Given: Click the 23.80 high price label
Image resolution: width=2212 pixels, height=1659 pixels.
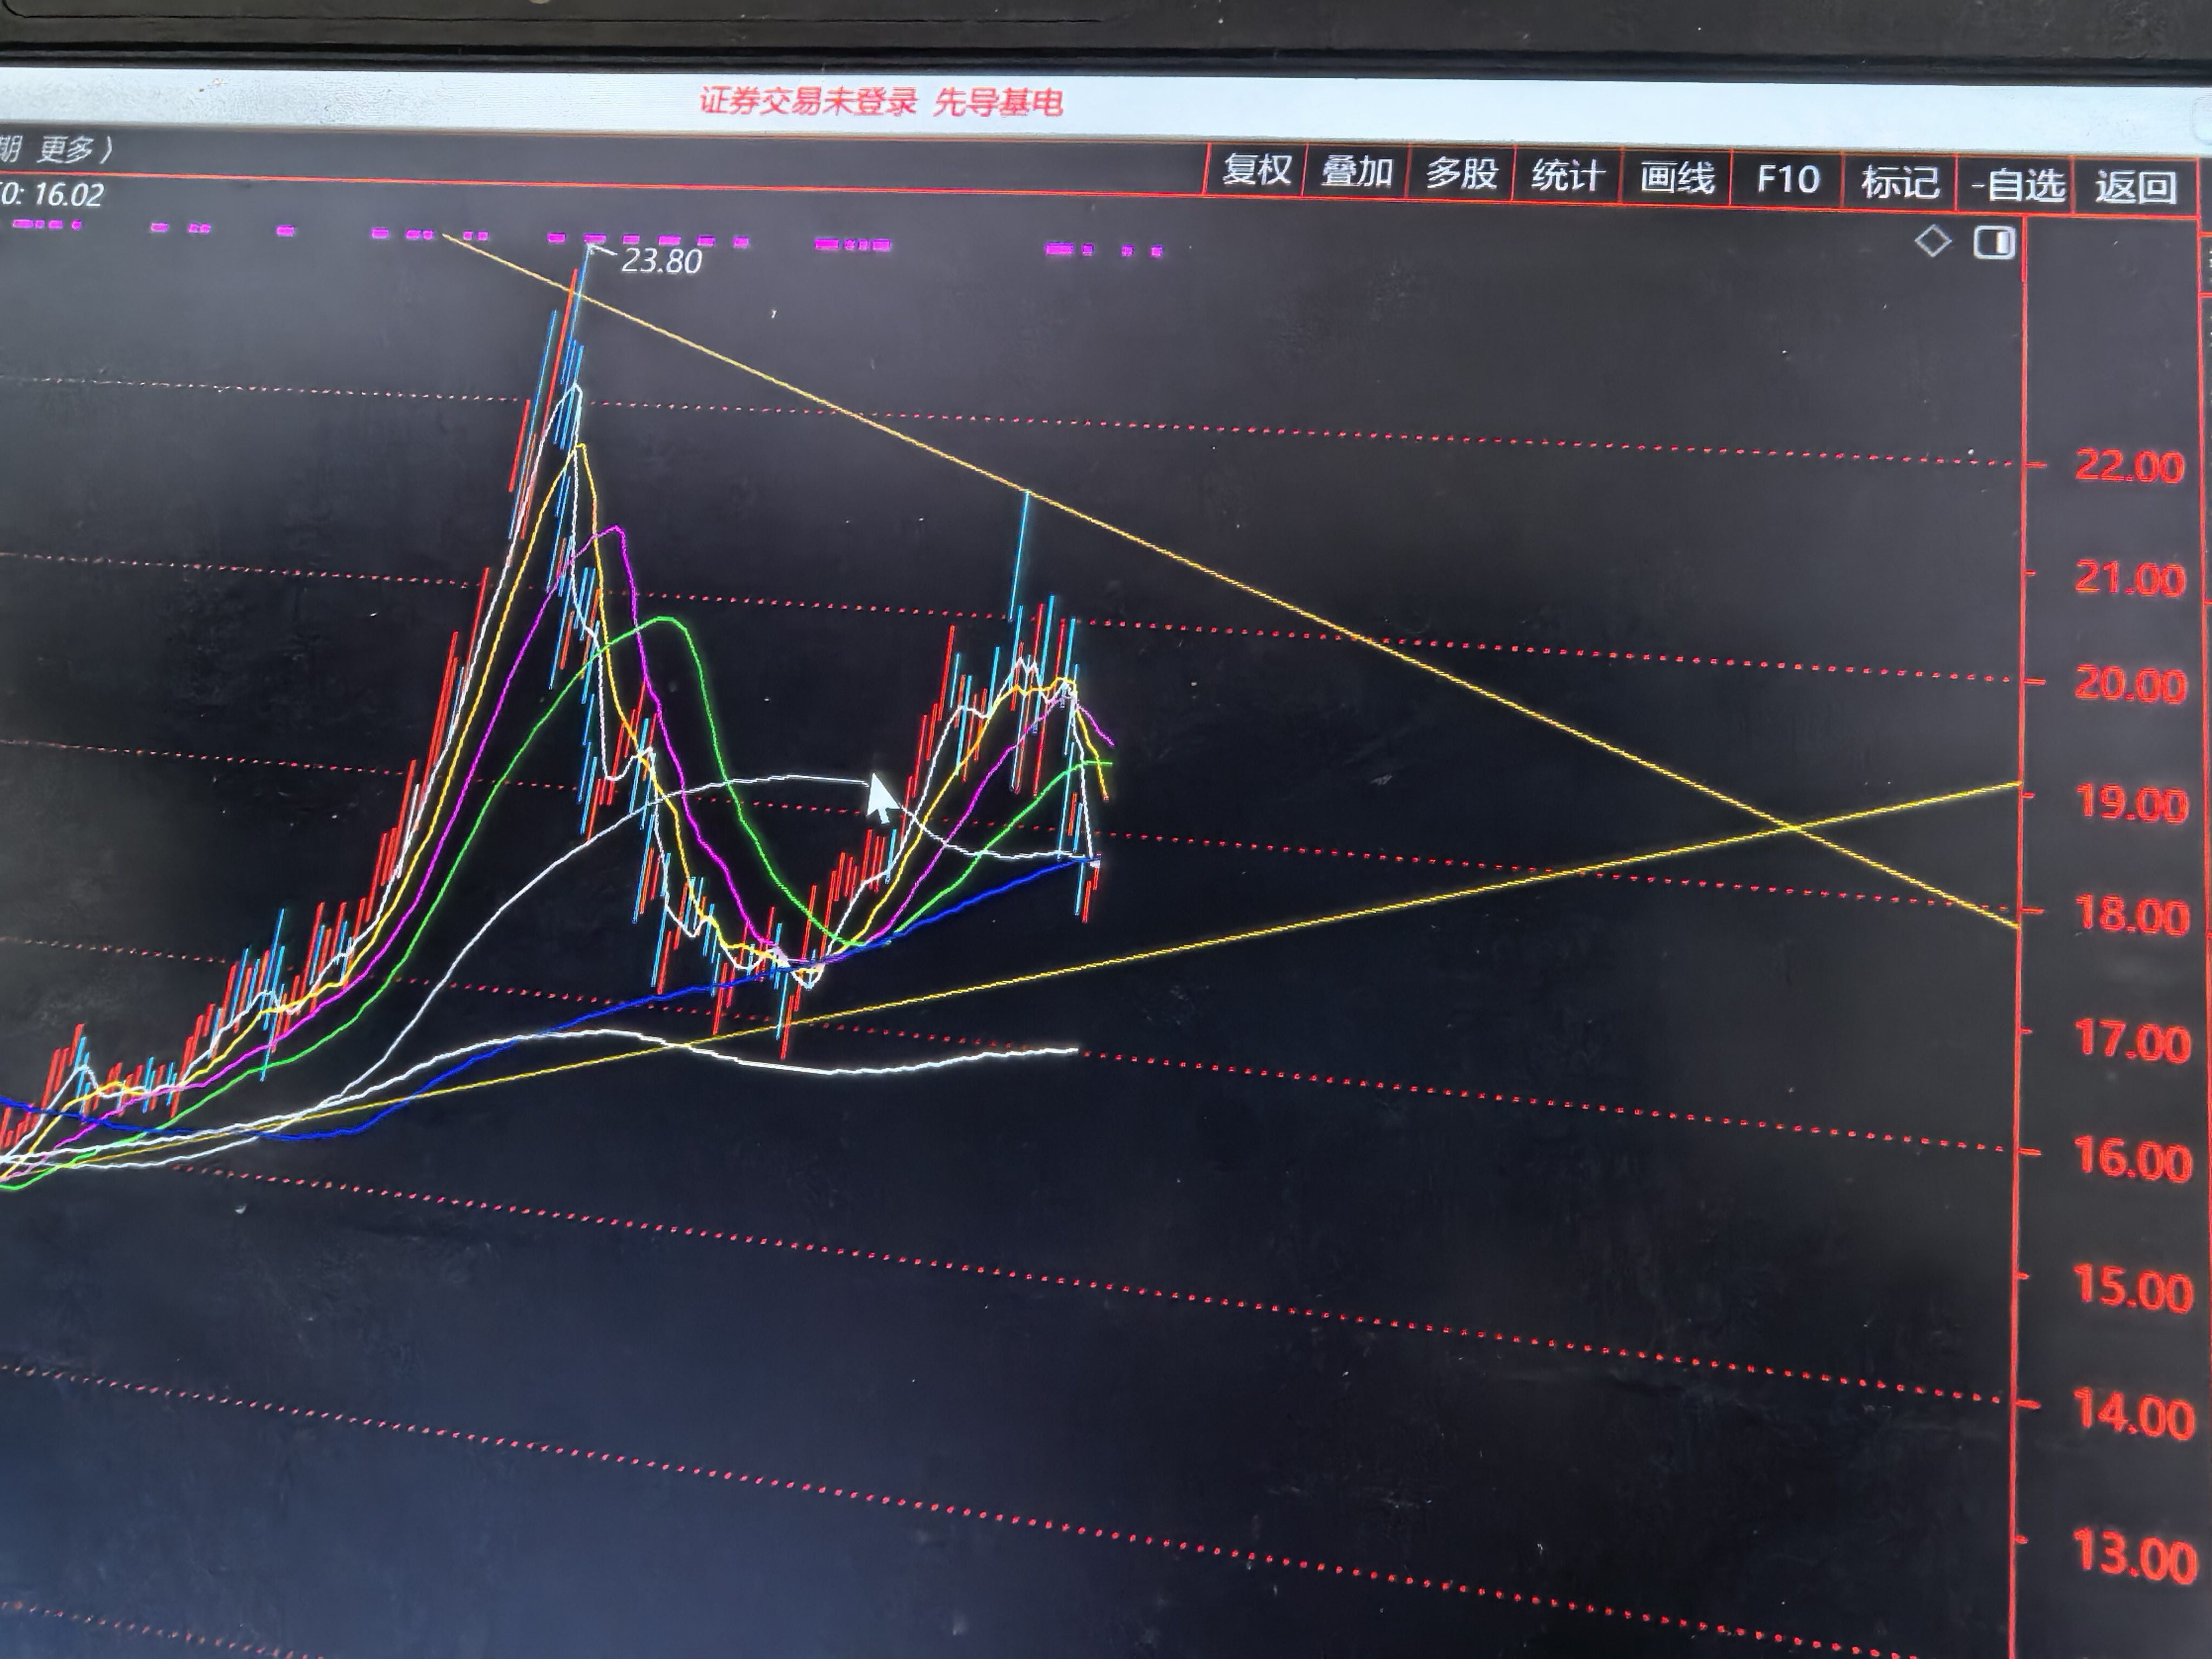Looking at the screenshot, I should tap(661, 262).
